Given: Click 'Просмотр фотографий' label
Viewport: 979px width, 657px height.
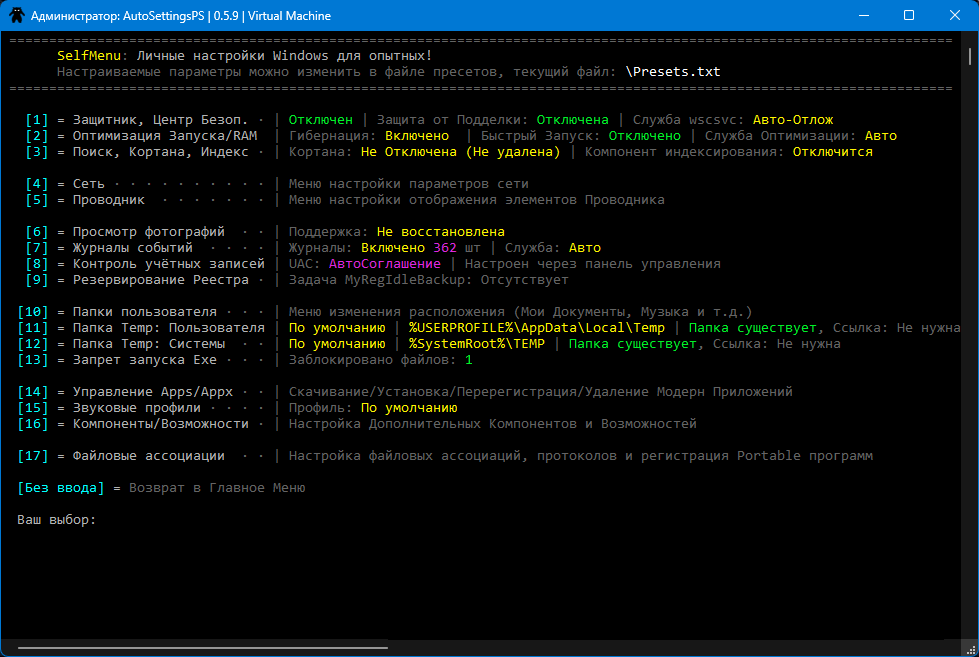Looking at the screenshot, I should [149, 232].
